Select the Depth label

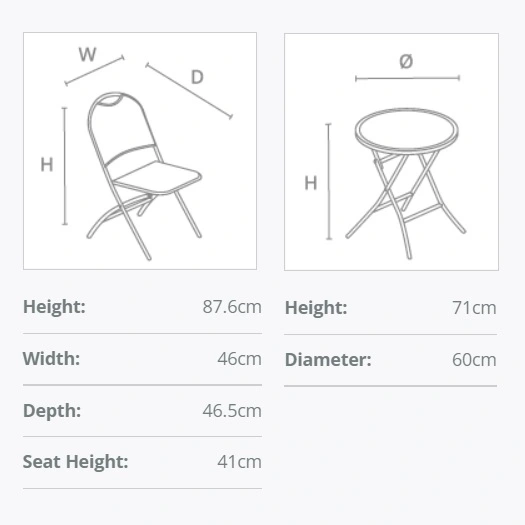coord(52,411)
